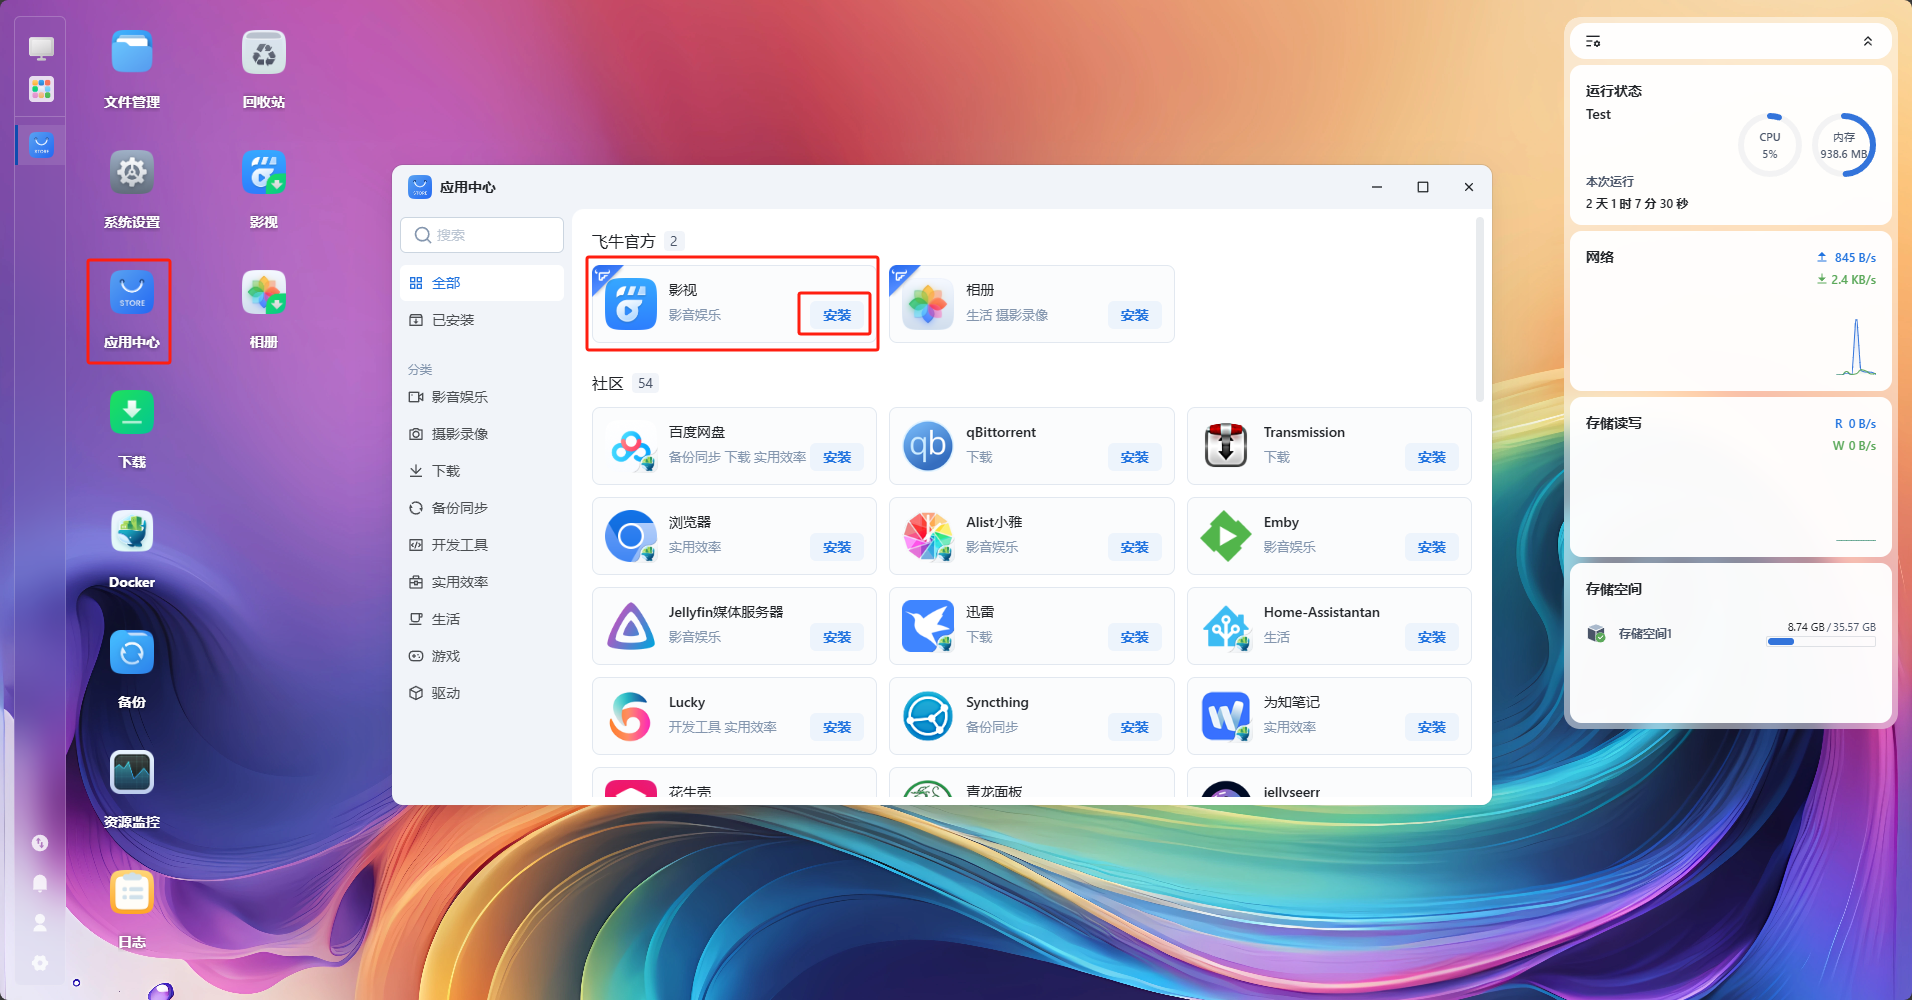This screenshot has height=1000, width=1912.
Task: Filter by 生活 category in sidebar
Action: coord(482,619)
